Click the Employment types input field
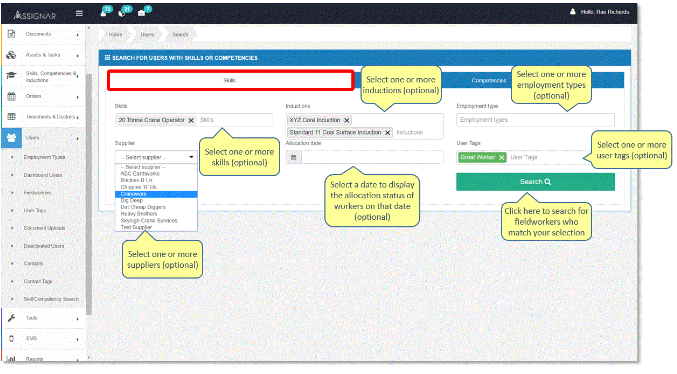Viewport: 677px width, 374px height. 535,120
